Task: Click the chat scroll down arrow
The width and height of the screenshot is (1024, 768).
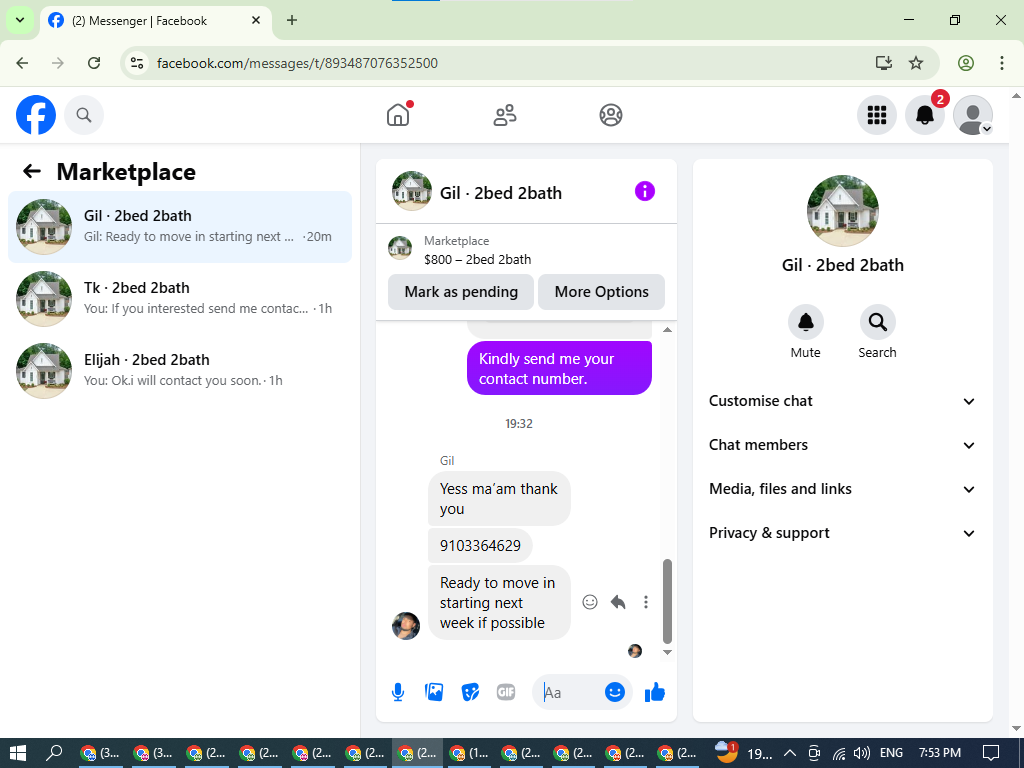Action: 667,652
